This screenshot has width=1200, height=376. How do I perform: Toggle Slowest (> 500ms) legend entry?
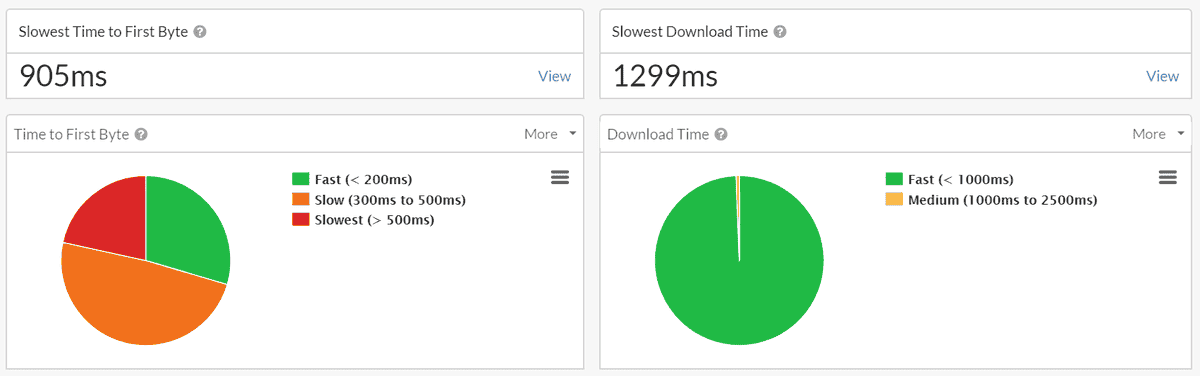click(x=363, y=219)
